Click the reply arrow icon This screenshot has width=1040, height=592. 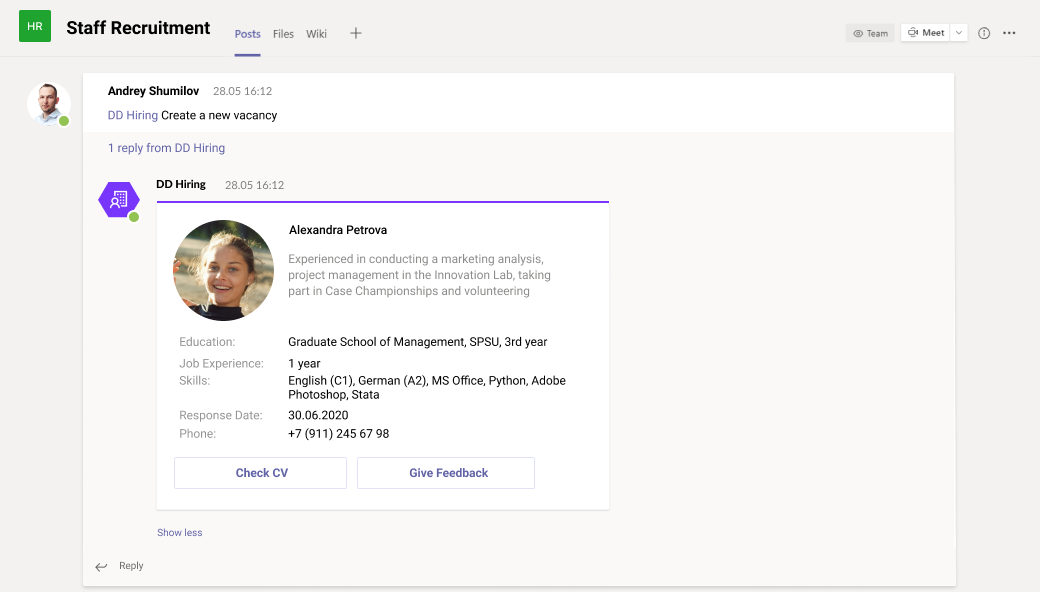pyautogui.click(x=101, y=567)
